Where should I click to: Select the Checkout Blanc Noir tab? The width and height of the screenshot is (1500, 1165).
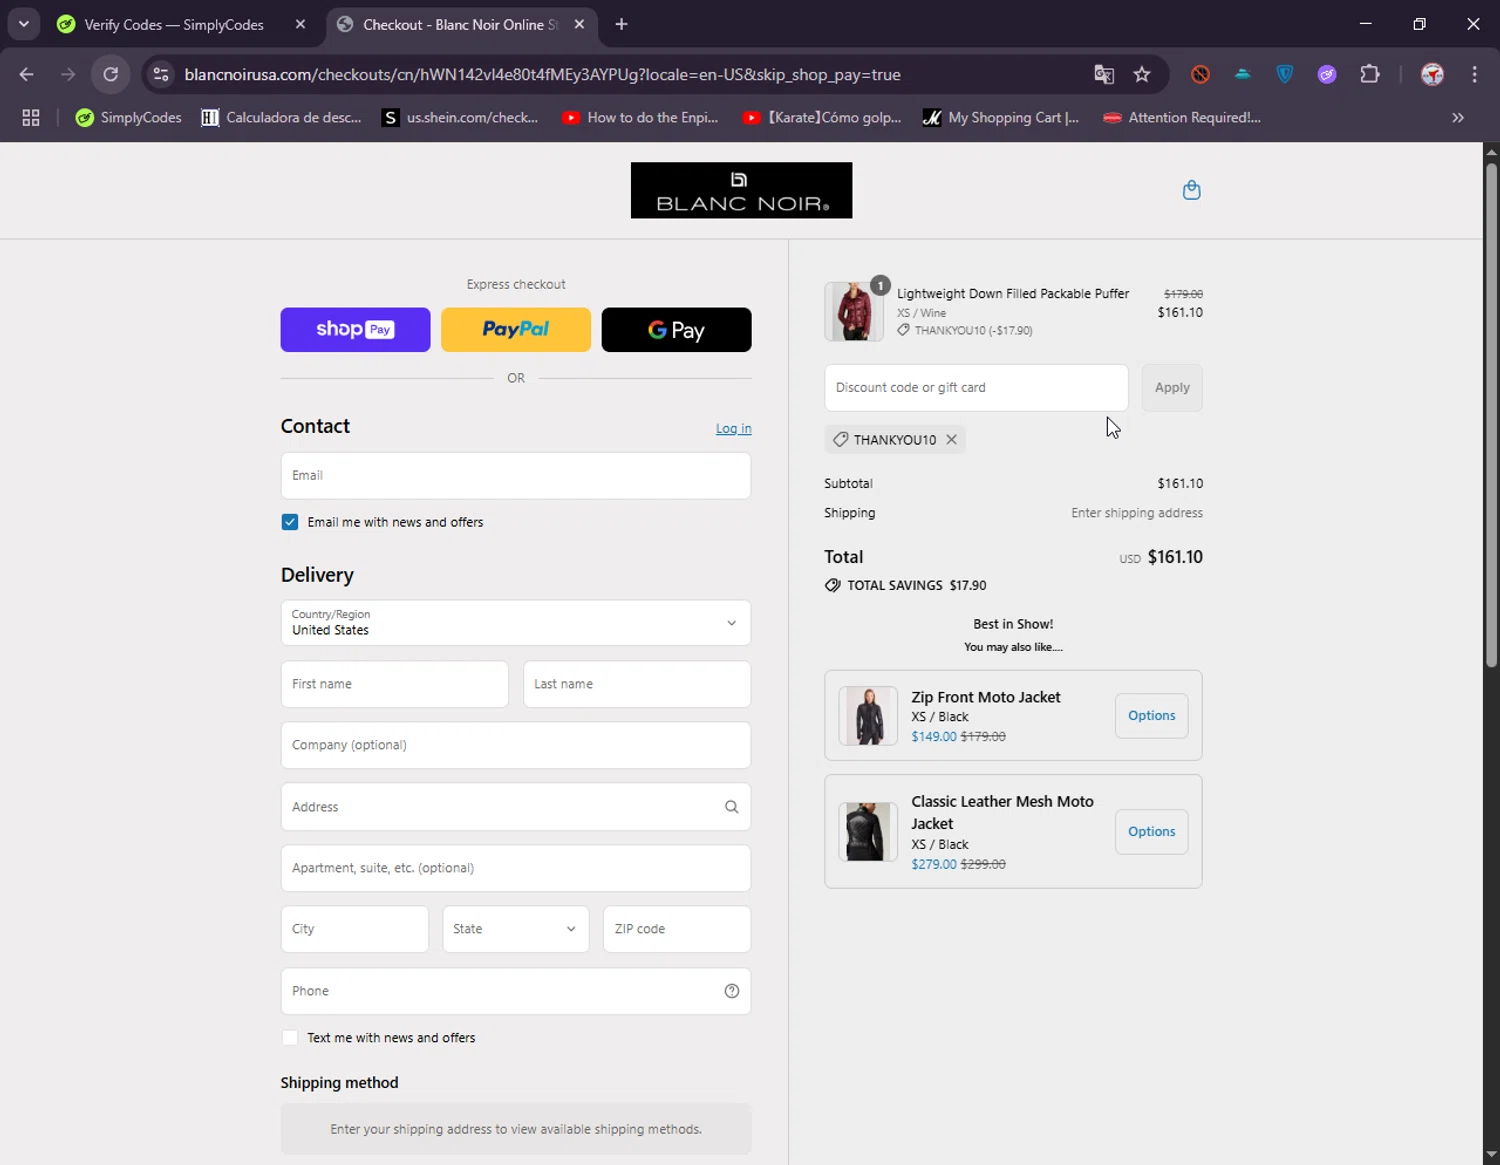coord(460,24)
